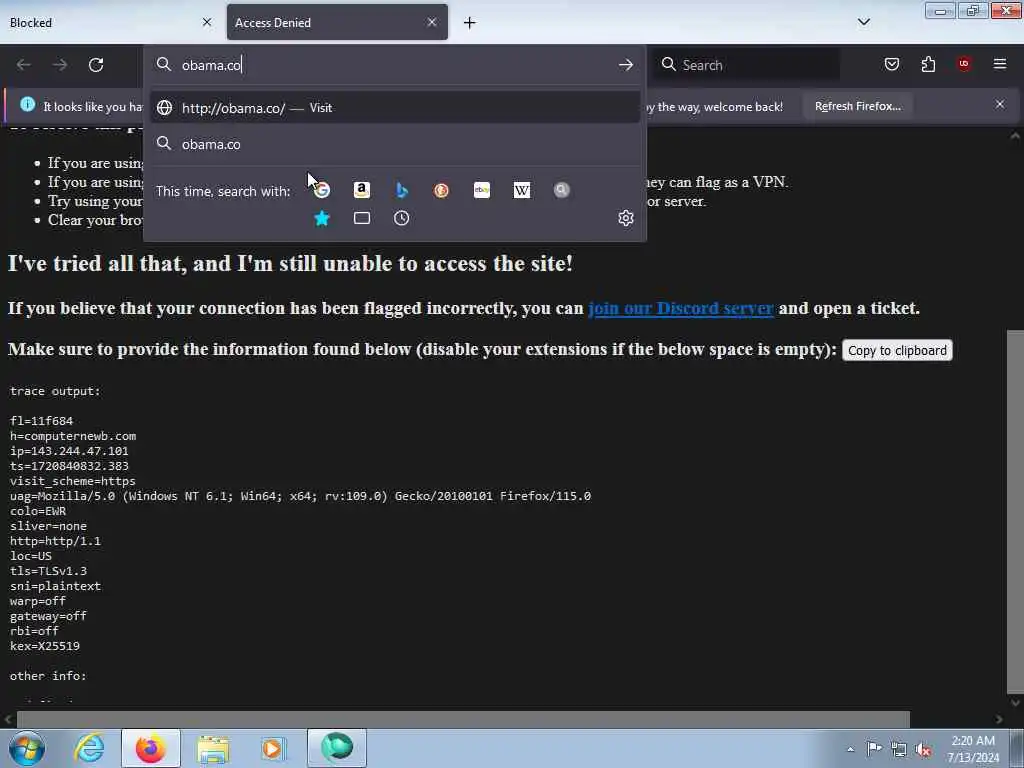Screen dimensions: 1024x768
Task: Show hidden system tray icons arrow
Action: 850,749
